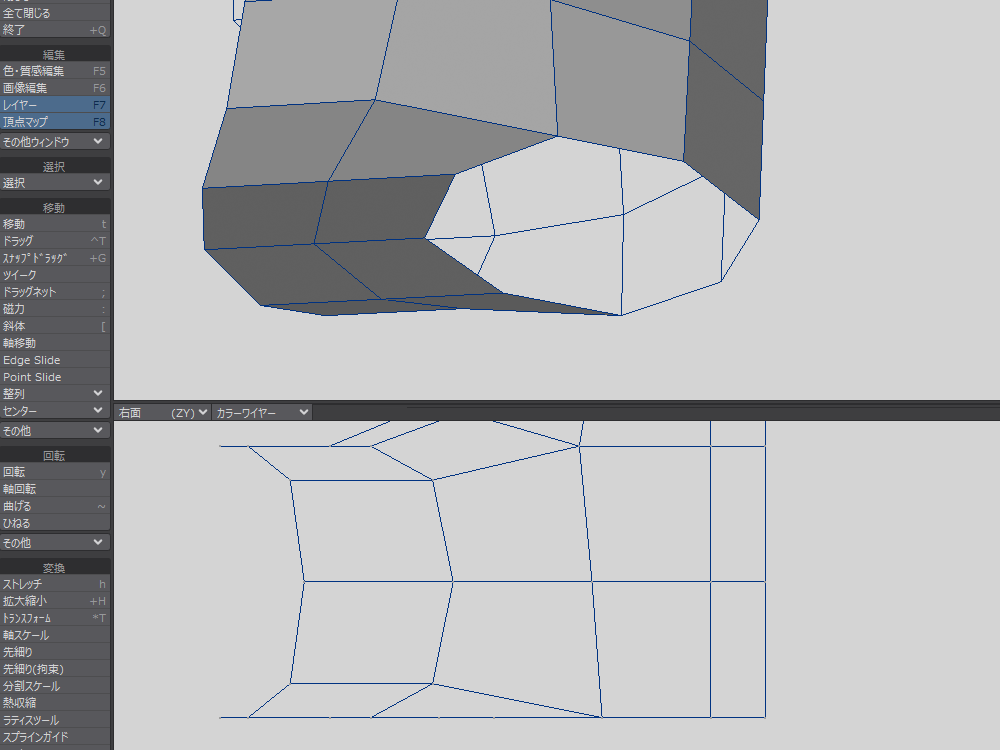Image resolution: width=1000 pixels, height=750 pixels.
Task: Open the 選択 selection dropdown
Action: pyautogui.click(x=54, y=183)
